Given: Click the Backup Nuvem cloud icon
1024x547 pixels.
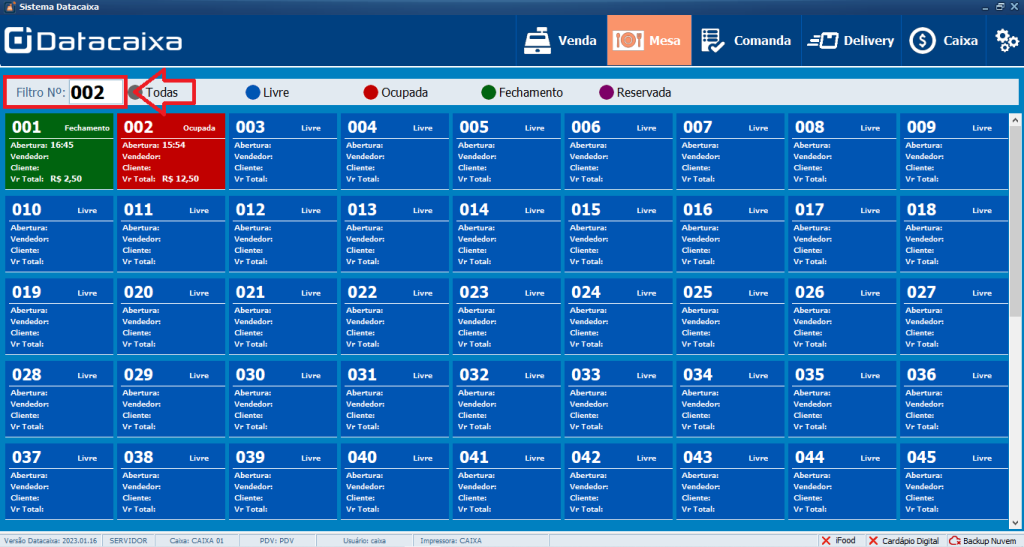Looking at the screenshot, I should pos(955,540).
